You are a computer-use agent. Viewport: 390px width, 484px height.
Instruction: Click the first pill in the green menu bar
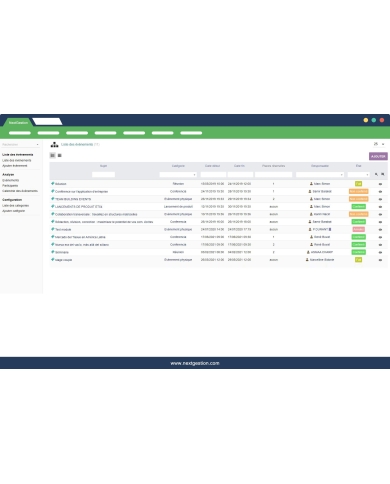click(20, 133)
